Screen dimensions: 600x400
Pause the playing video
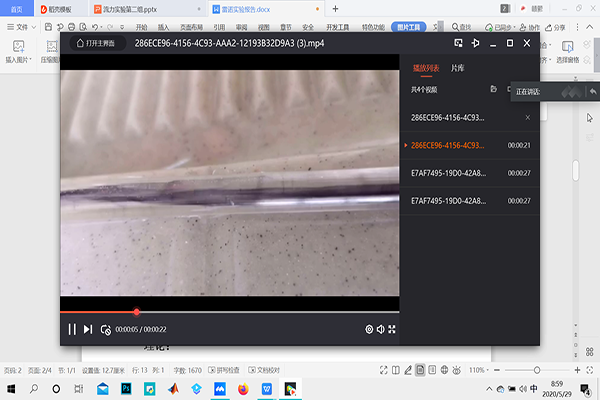[71, 329]
